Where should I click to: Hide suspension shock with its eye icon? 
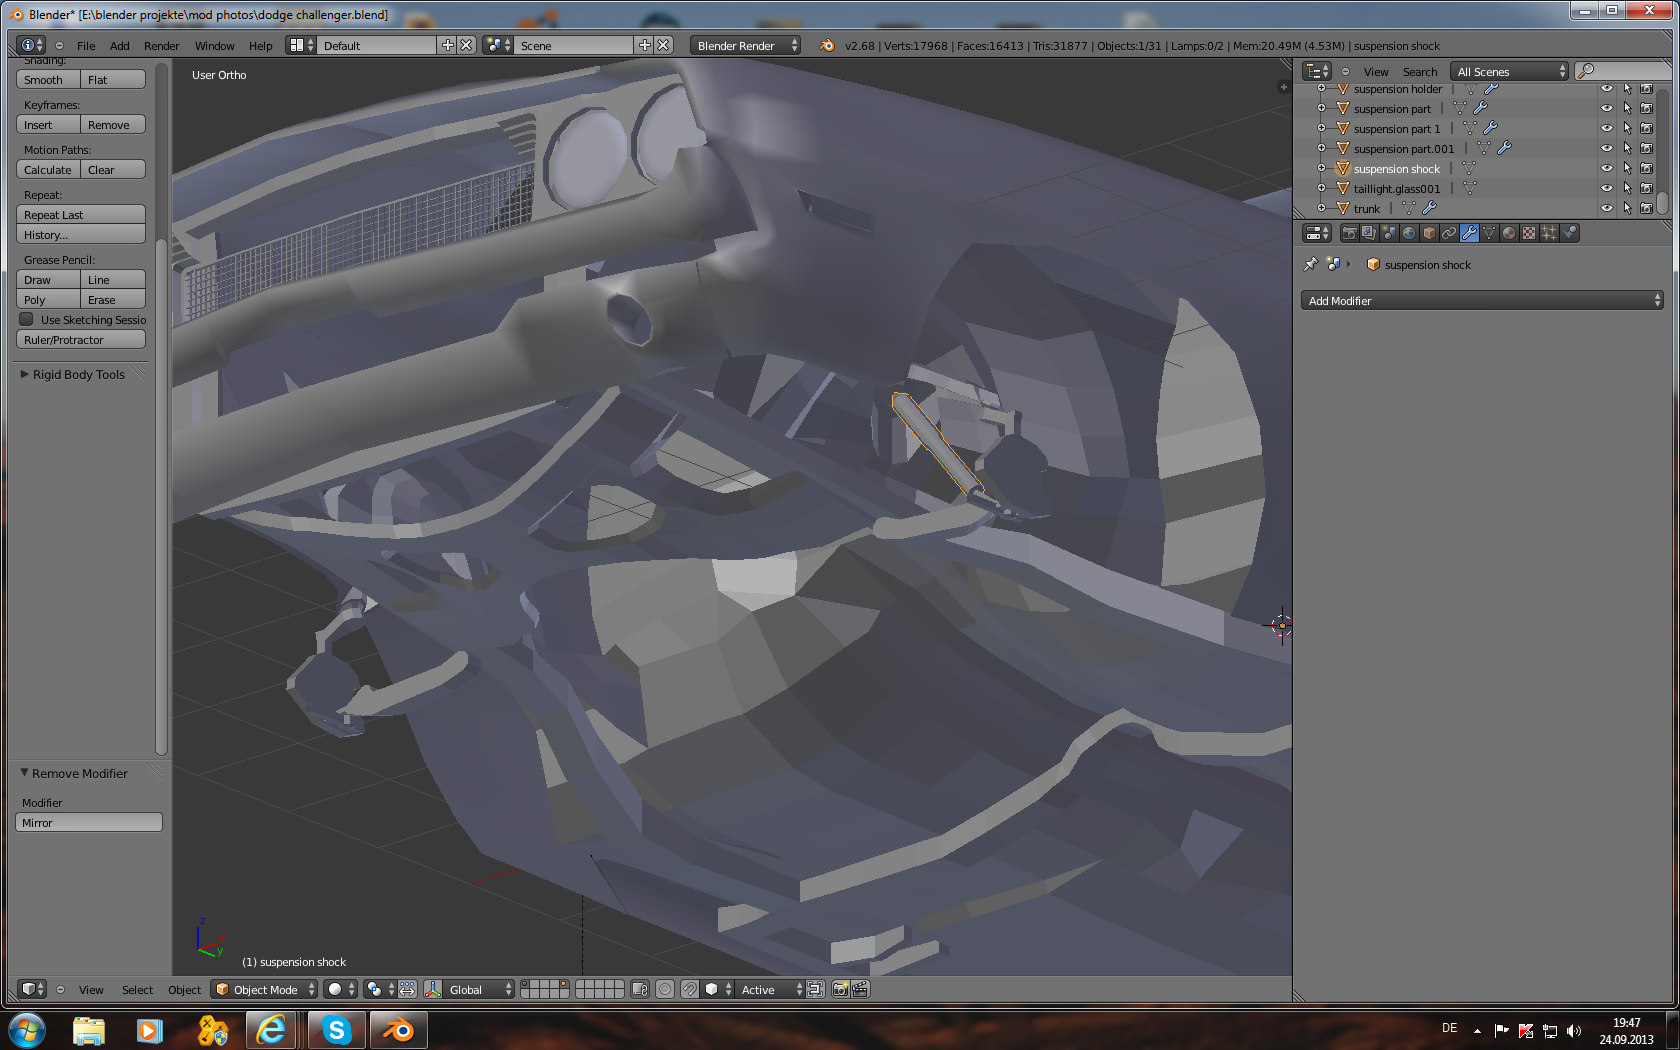pyautogui.click(x=1606, y=169)
